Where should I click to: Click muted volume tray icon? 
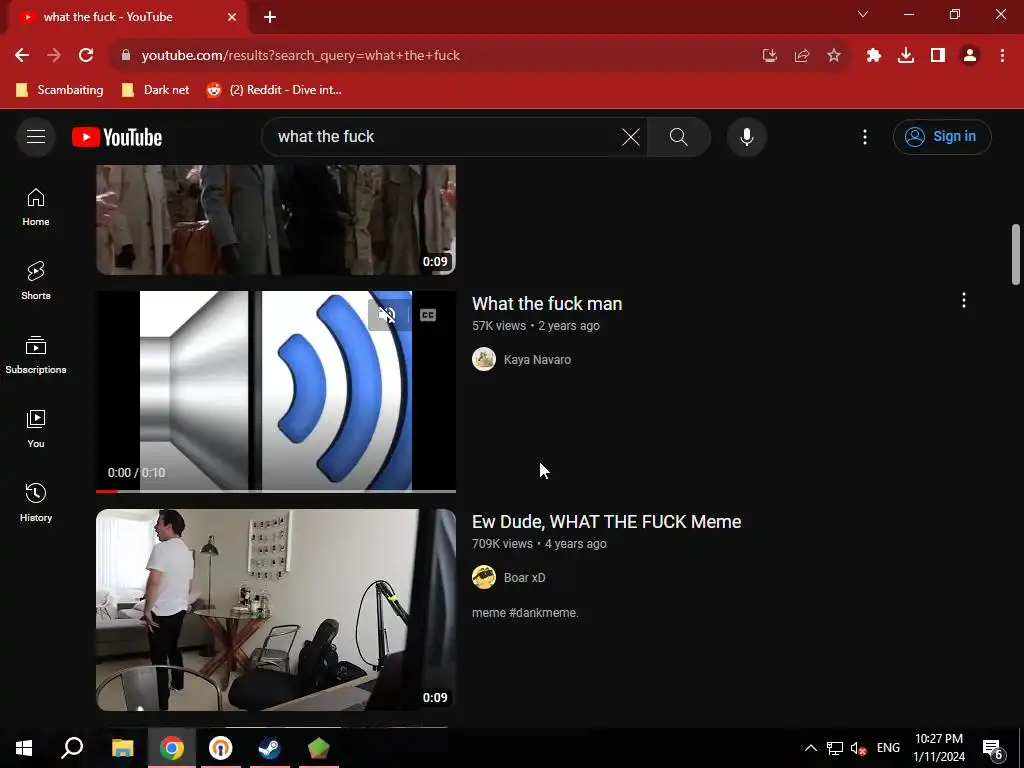pos(858,748)
